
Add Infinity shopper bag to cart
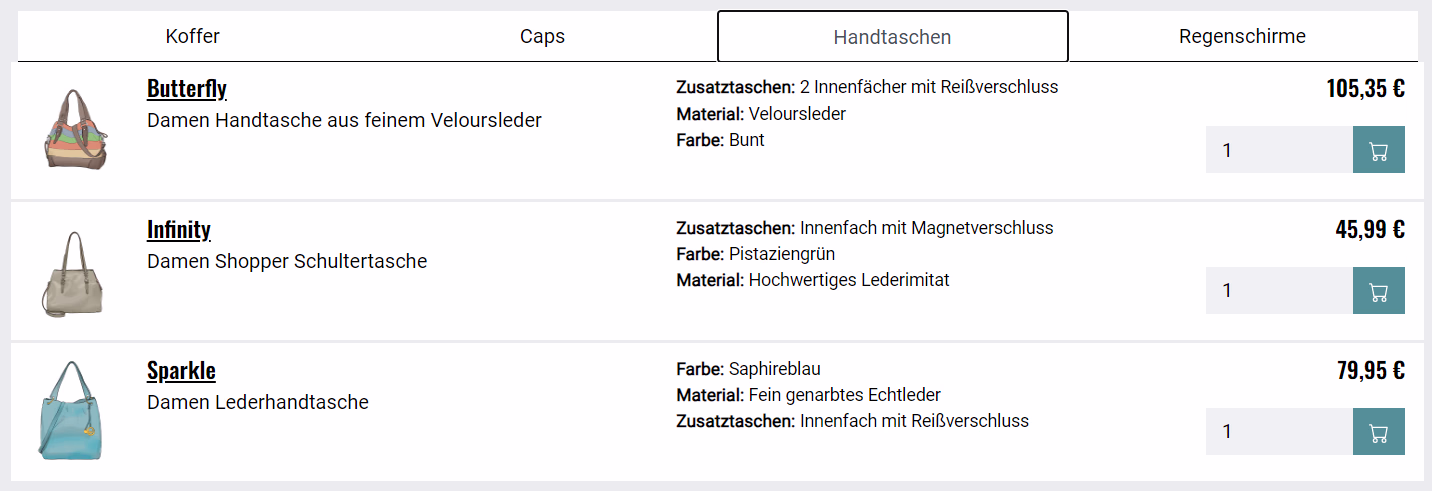click(x=1378, y=291)
